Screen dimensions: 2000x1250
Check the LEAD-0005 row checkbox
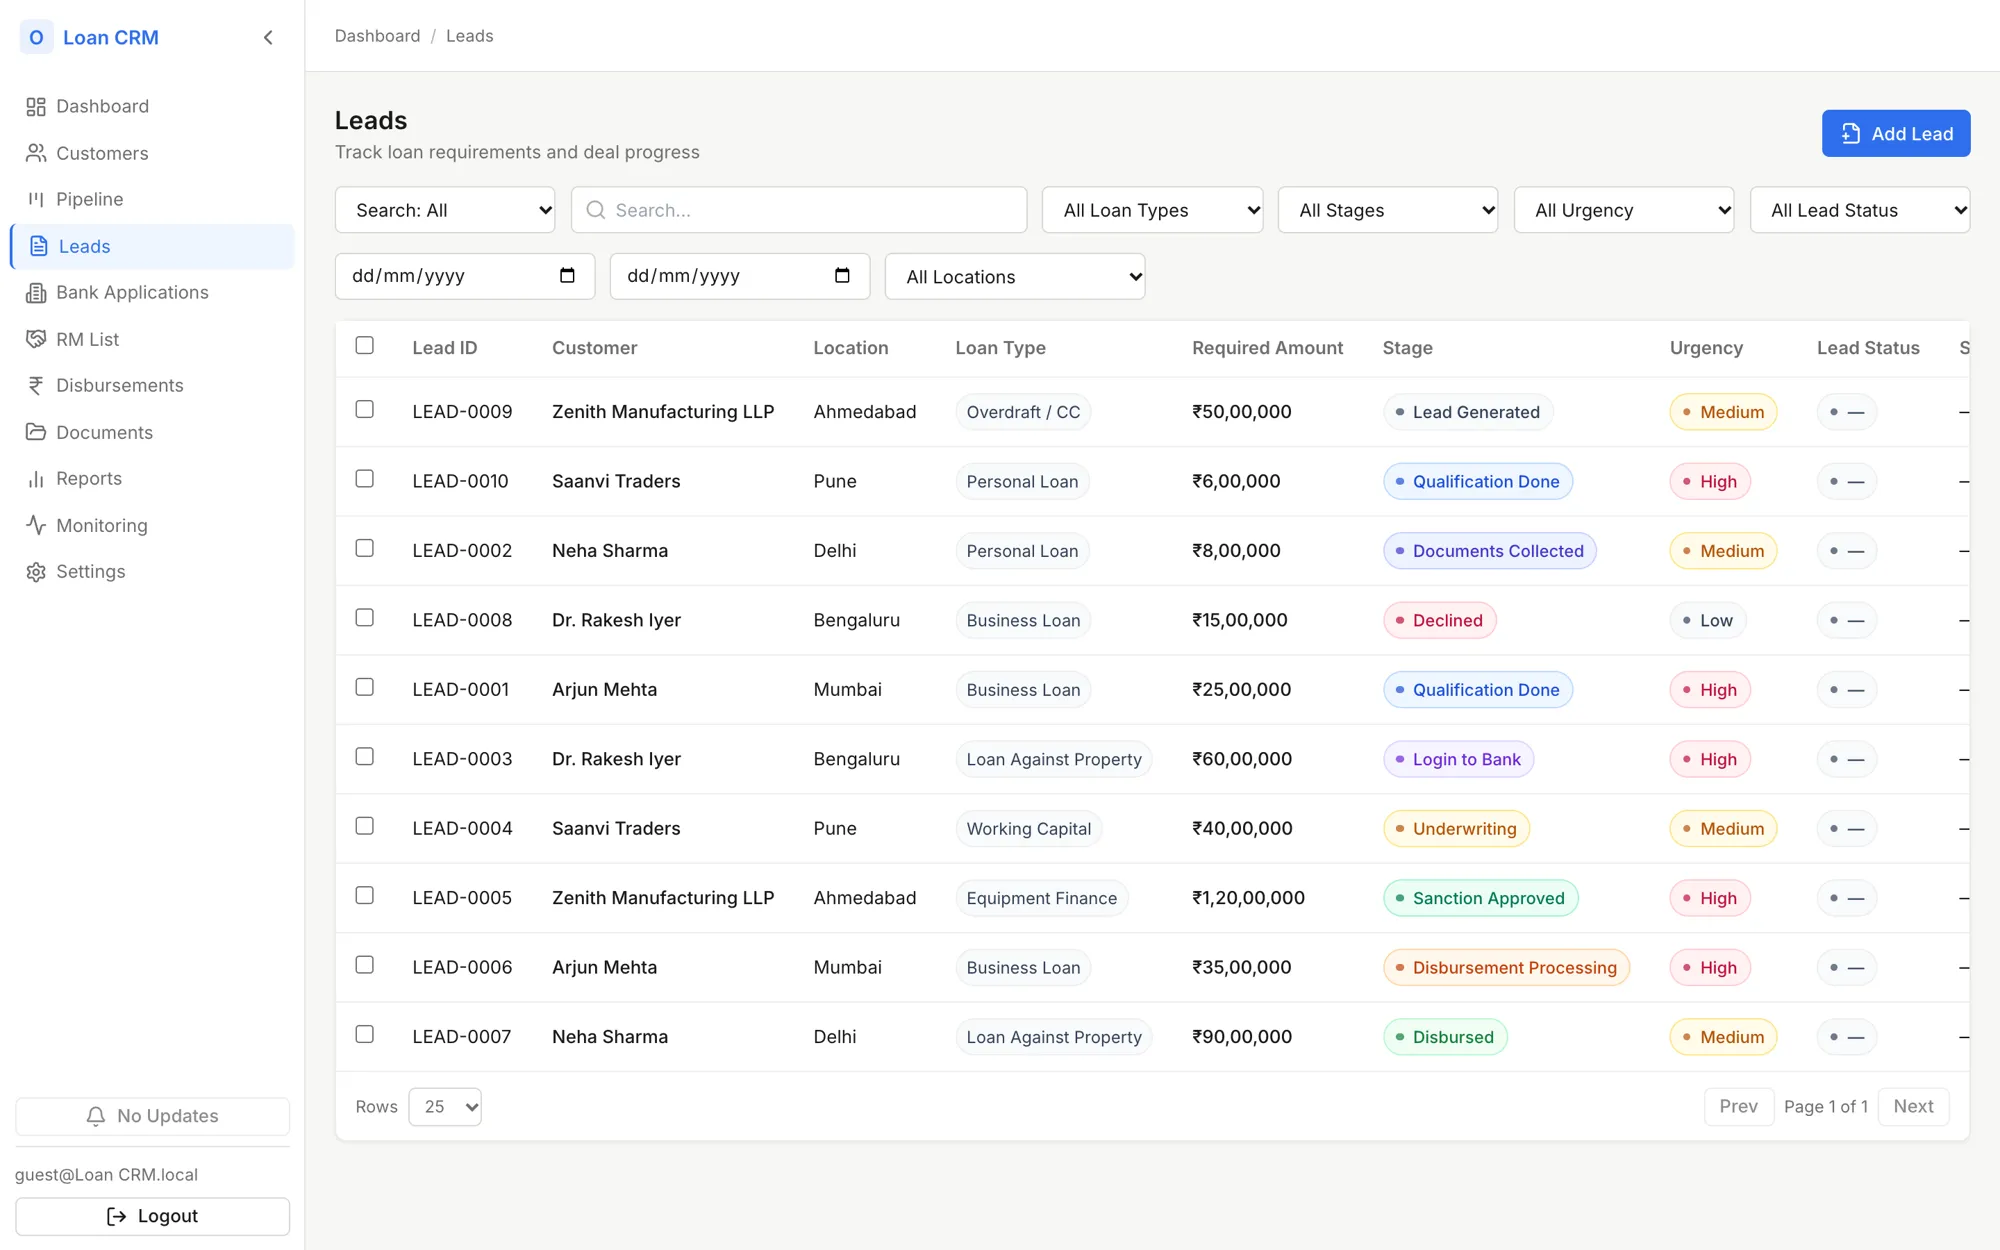(x=365, y=896)
